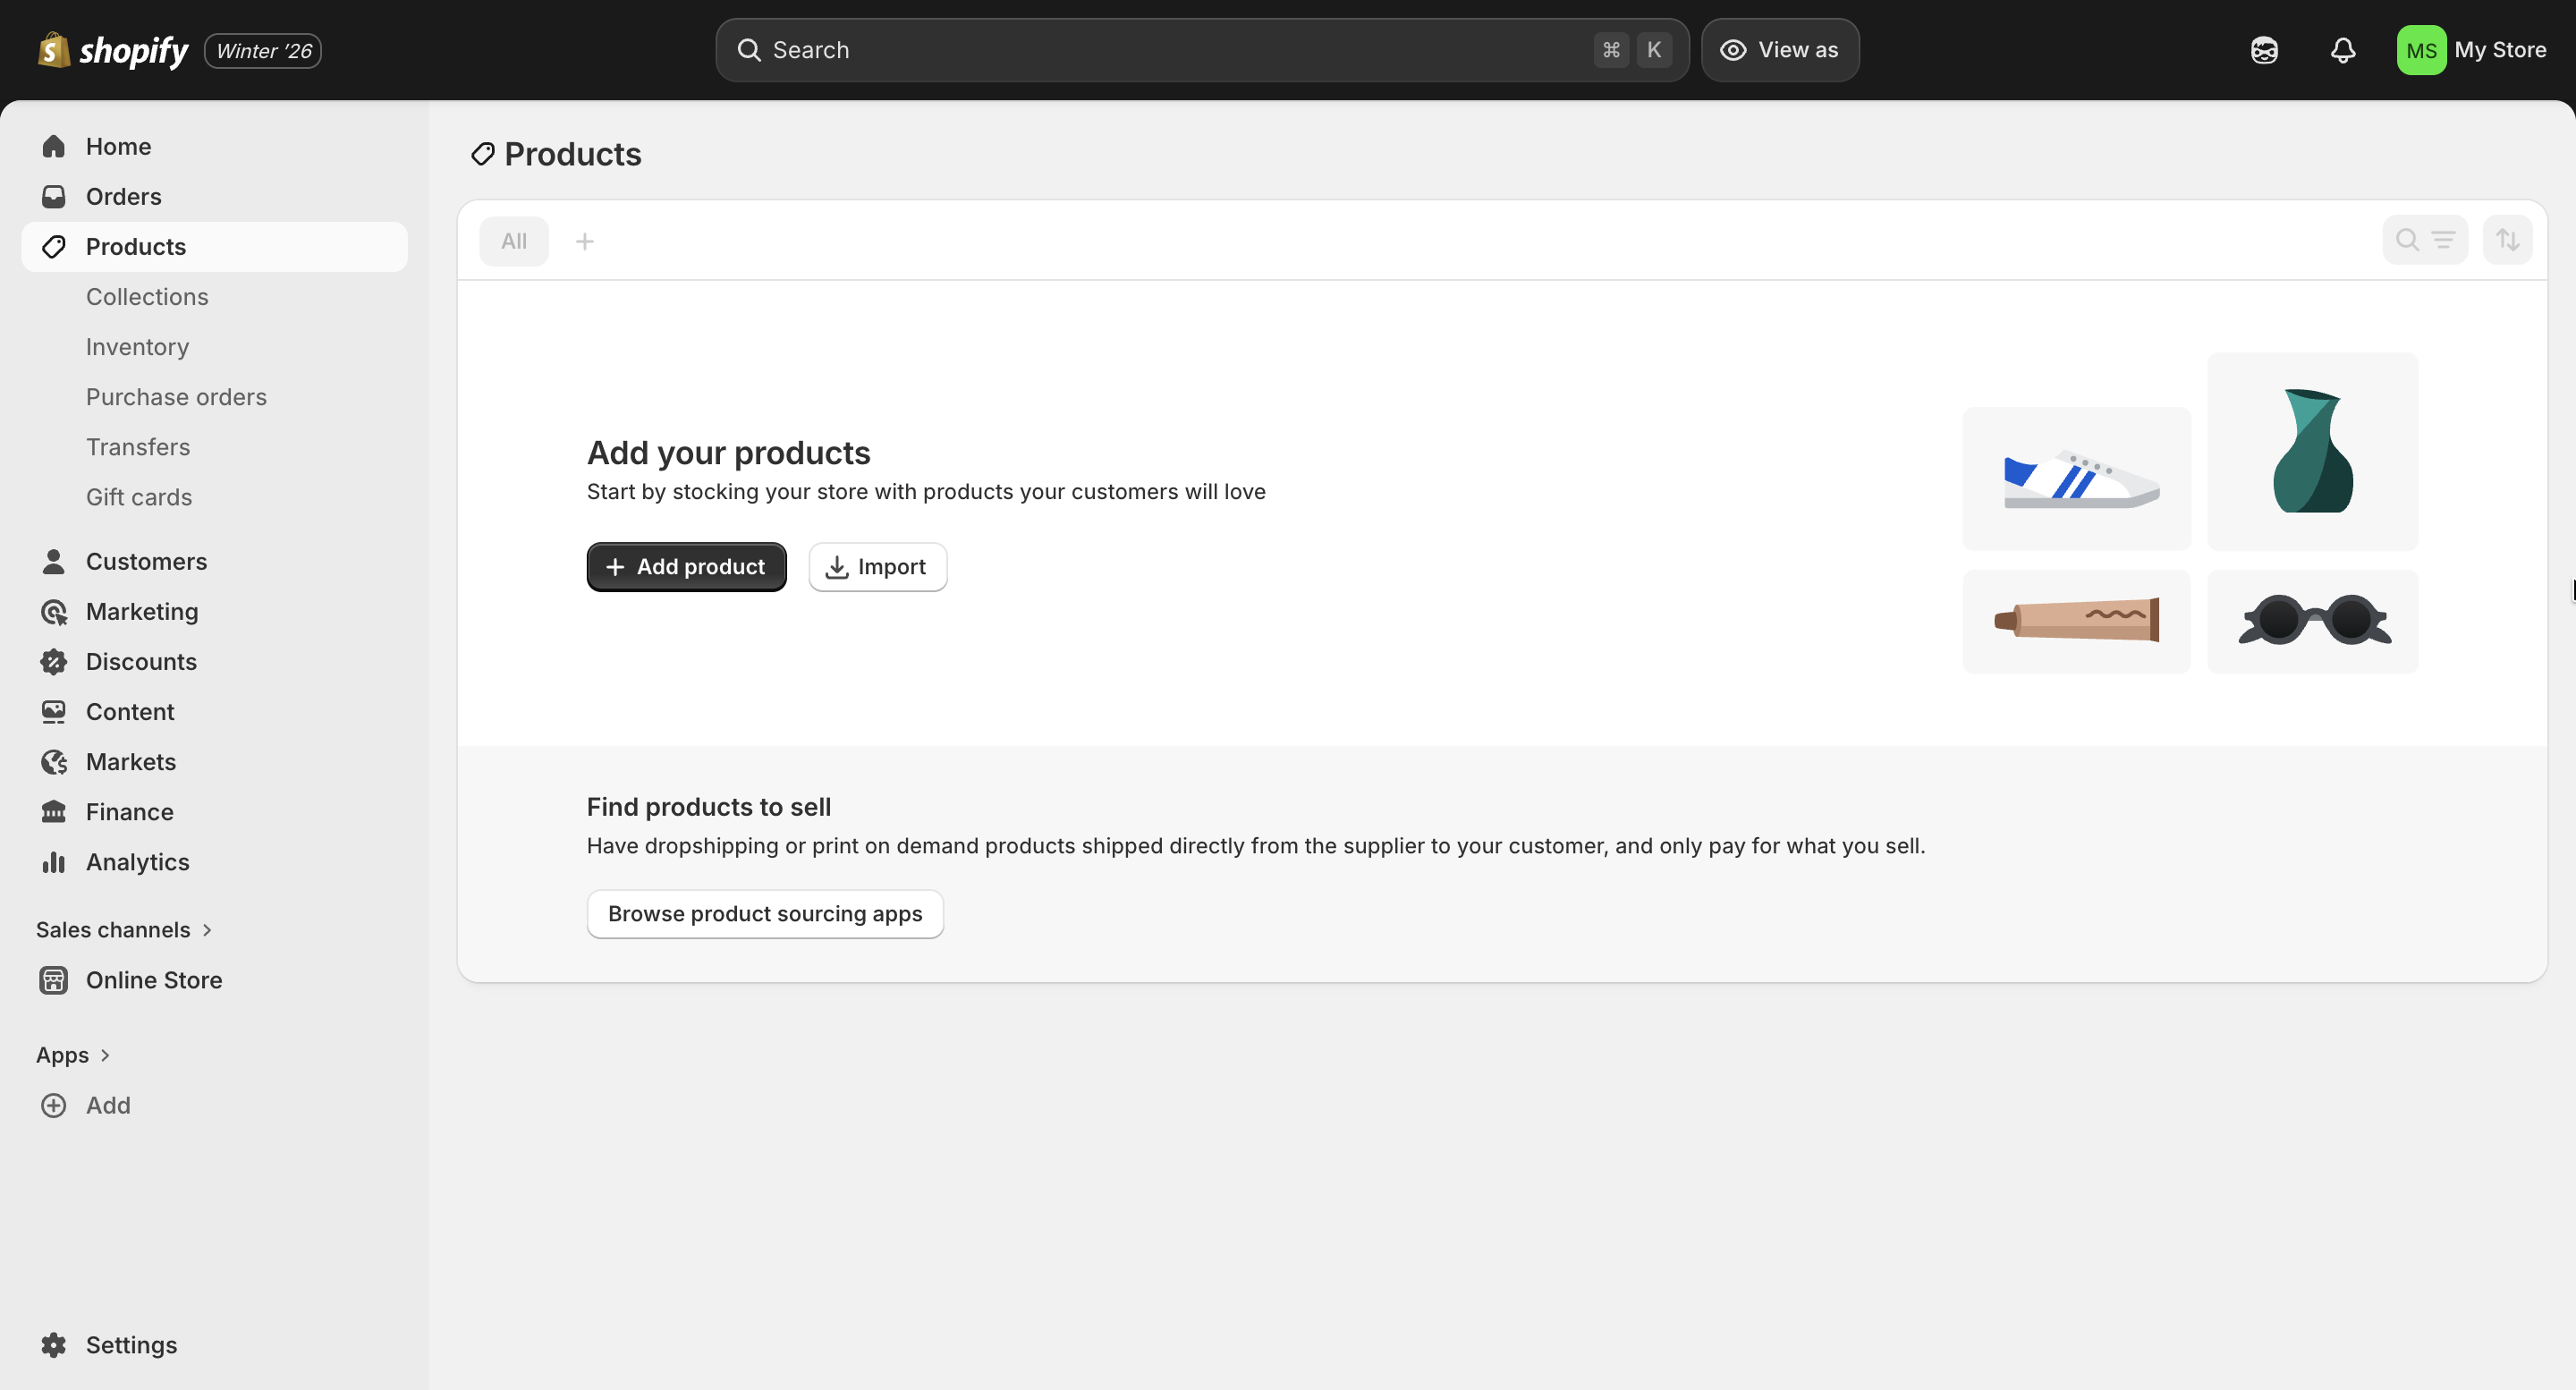Viewport: 2576px width, 1390px height.
Task: Click Browse product sourcing apps
Action: coord(765,914)
